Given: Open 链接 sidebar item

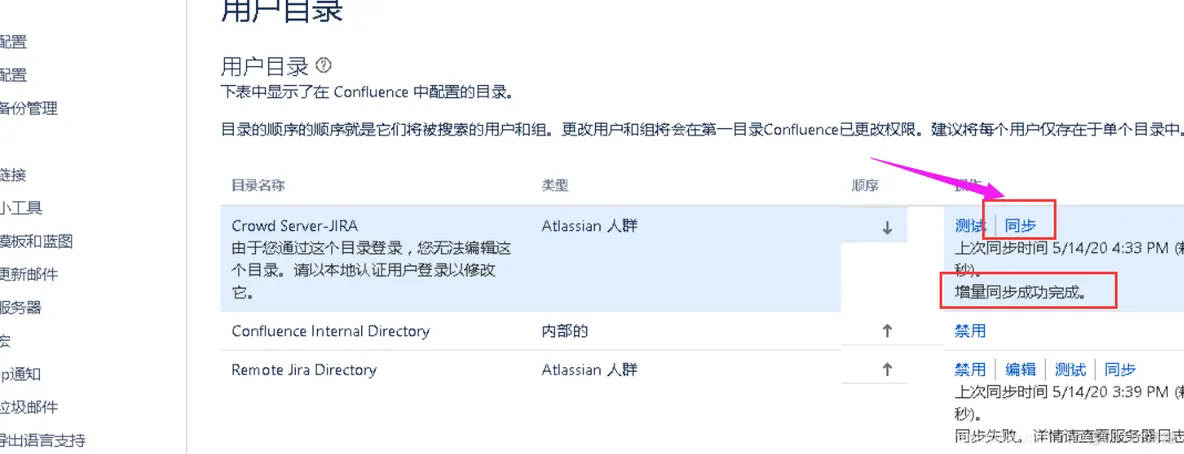Looking at the screenshot, I should [x=13, y=175].
